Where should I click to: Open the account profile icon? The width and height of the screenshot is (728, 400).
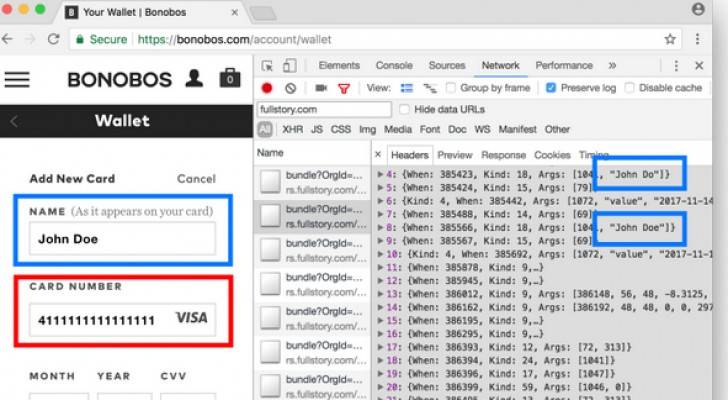click(194, 78)
